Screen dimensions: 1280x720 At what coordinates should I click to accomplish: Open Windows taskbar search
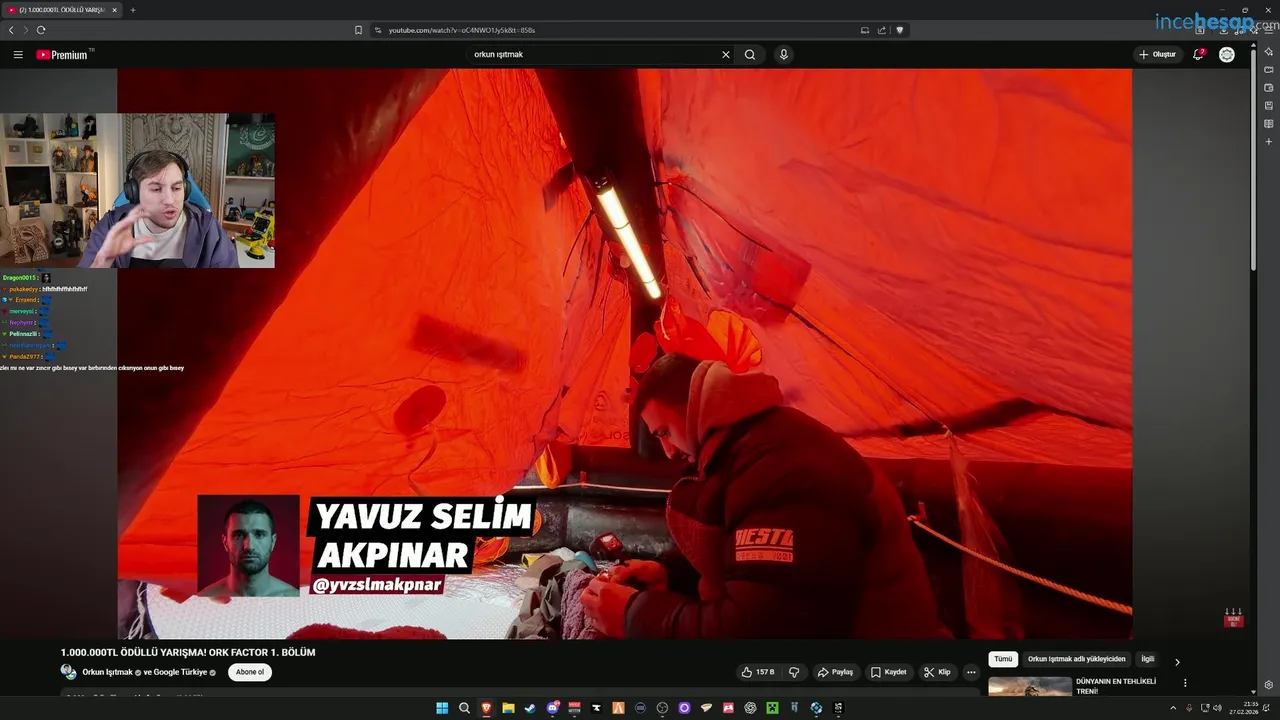coord(464,708)
